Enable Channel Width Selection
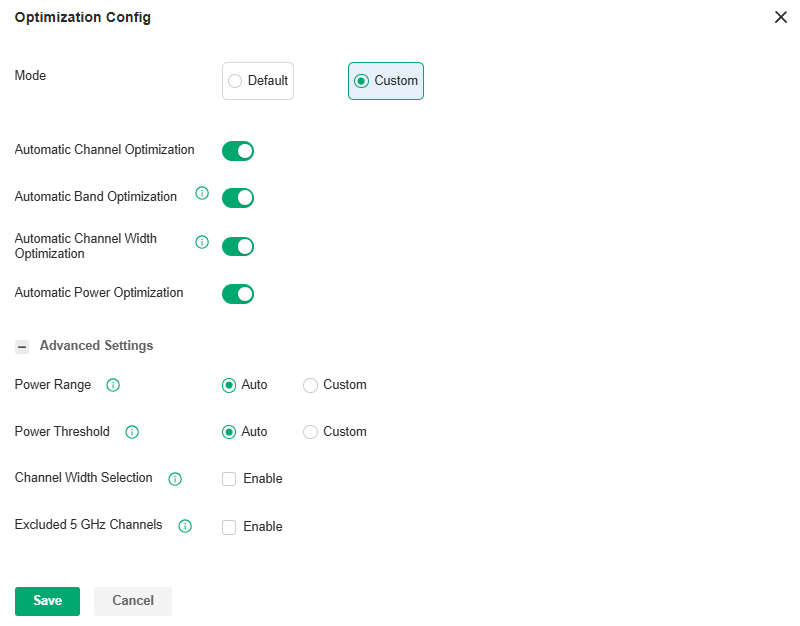 coord(229,479)
